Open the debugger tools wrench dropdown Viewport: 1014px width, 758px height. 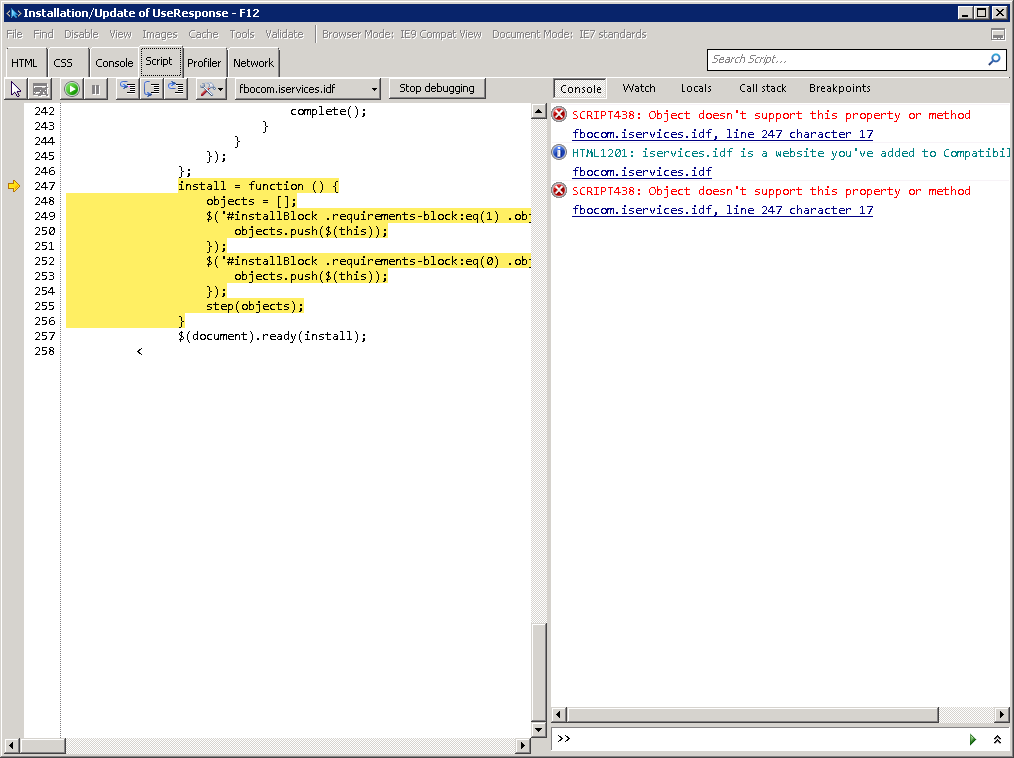pos(211,89)
